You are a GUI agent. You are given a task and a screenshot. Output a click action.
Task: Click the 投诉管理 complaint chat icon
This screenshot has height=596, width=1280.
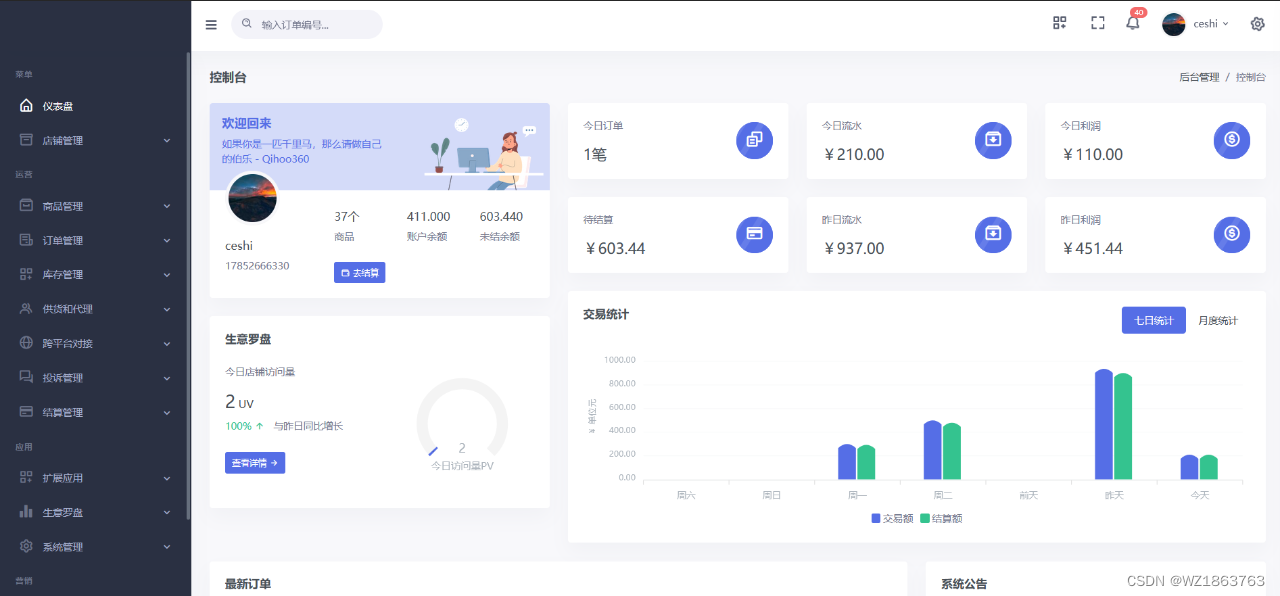[25, 377]
